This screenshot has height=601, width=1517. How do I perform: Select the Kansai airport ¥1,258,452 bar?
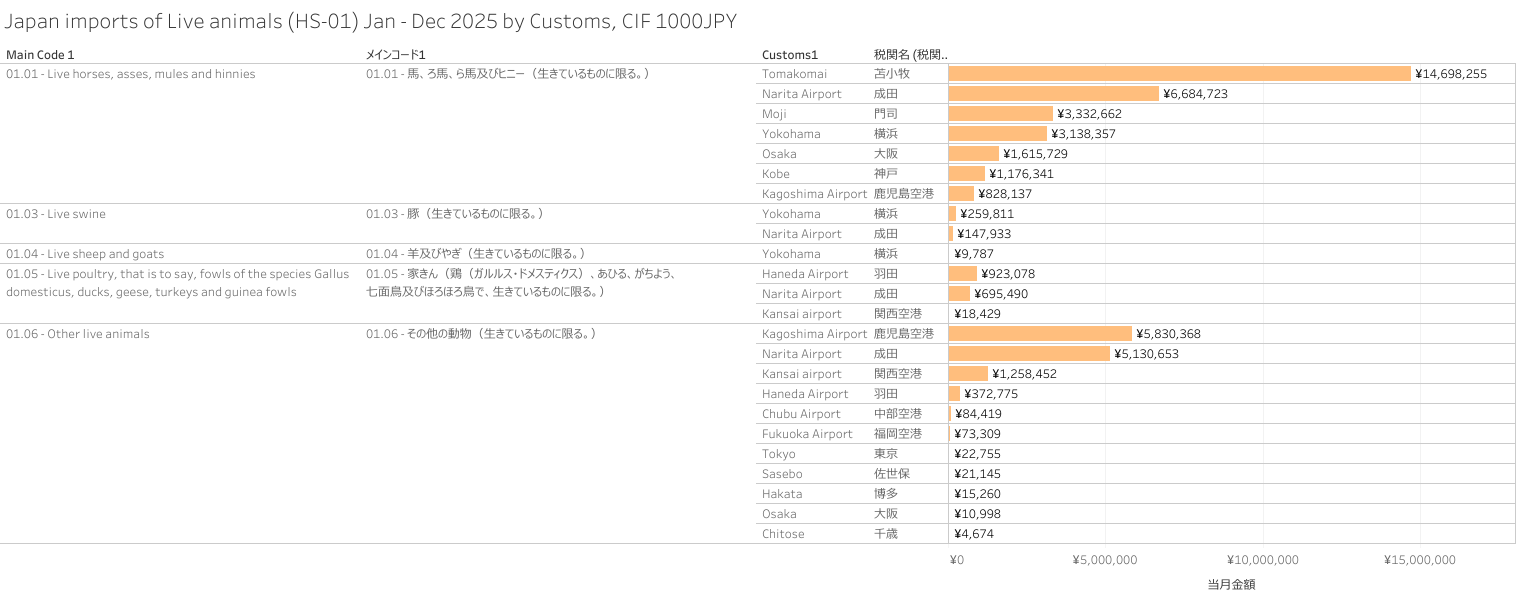(968, 374)
